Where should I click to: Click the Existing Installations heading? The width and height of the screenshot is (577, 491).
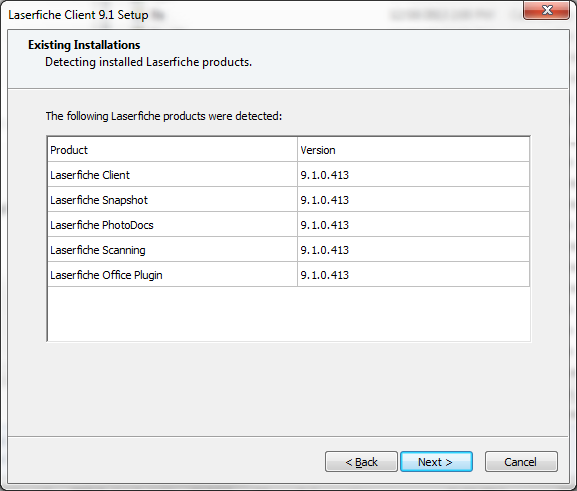click(84, 45)
